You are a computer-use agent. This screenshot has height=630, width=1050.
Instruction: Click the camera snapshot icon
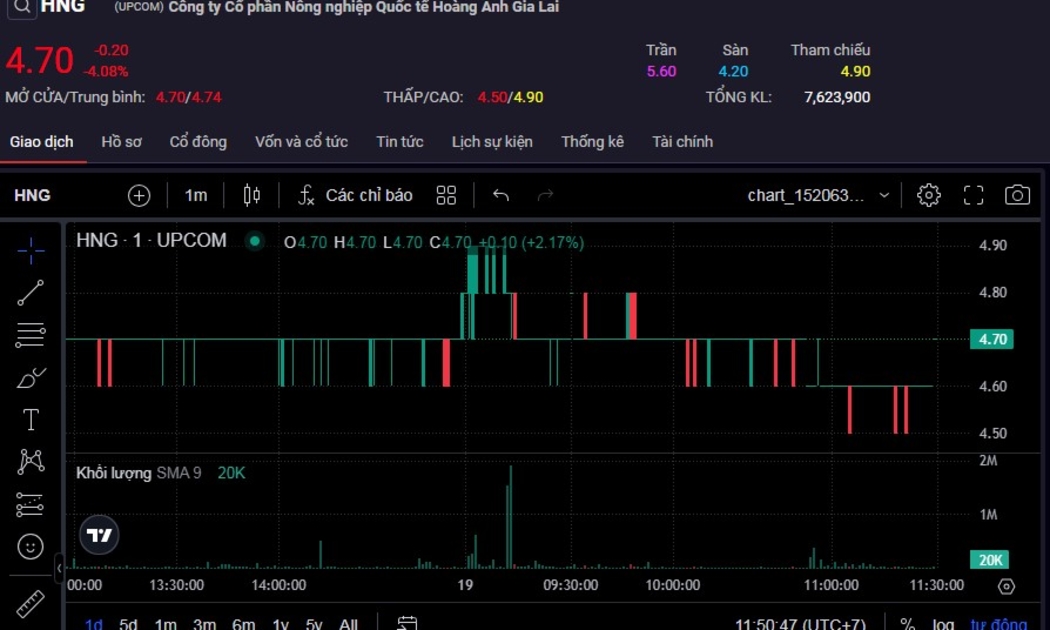click(x=1017, y=195)
